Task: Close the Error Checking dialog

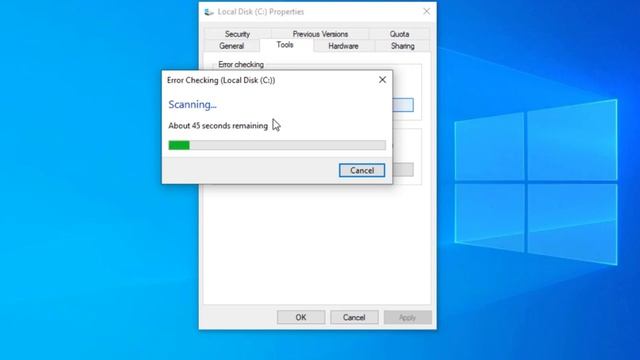Action: coord(382,80)
